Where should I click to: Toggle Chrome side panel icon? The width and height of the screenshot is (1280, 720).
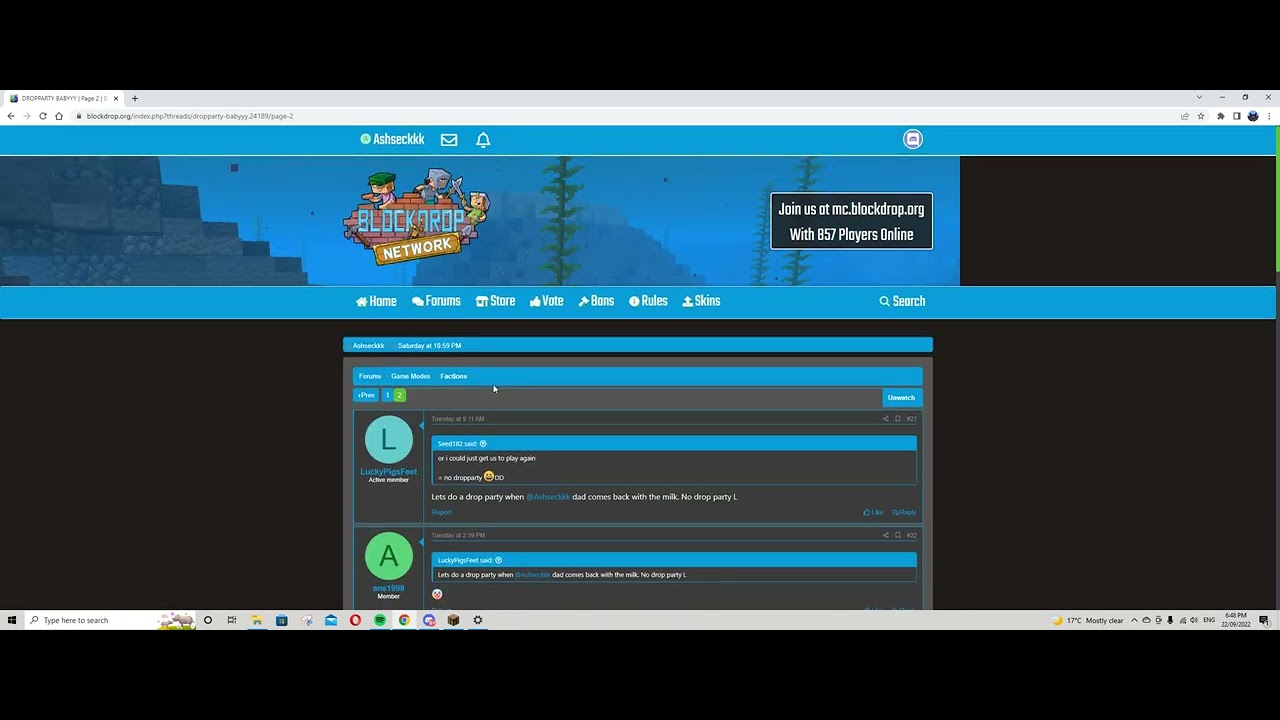[1236, 116]
